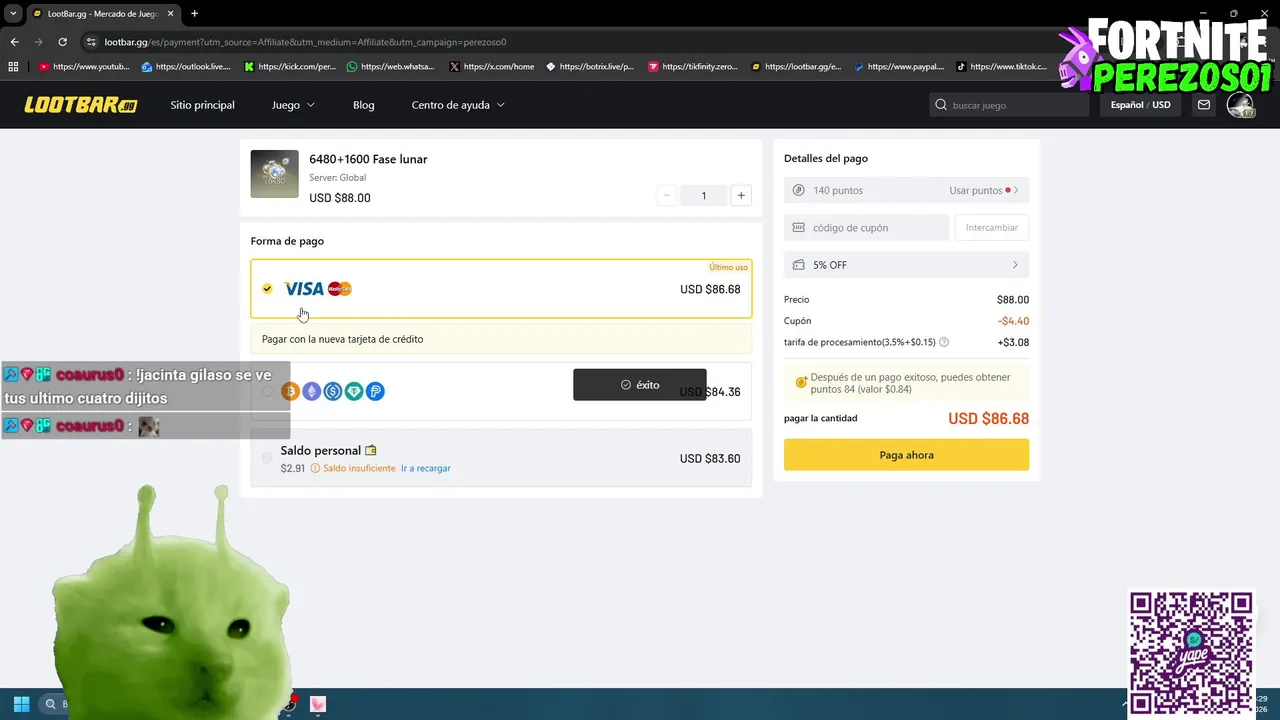Click the 6480+1600 Fase lunar product thumbnail
The height and width of the screenshot is (720, 1280).
(274, 174)
